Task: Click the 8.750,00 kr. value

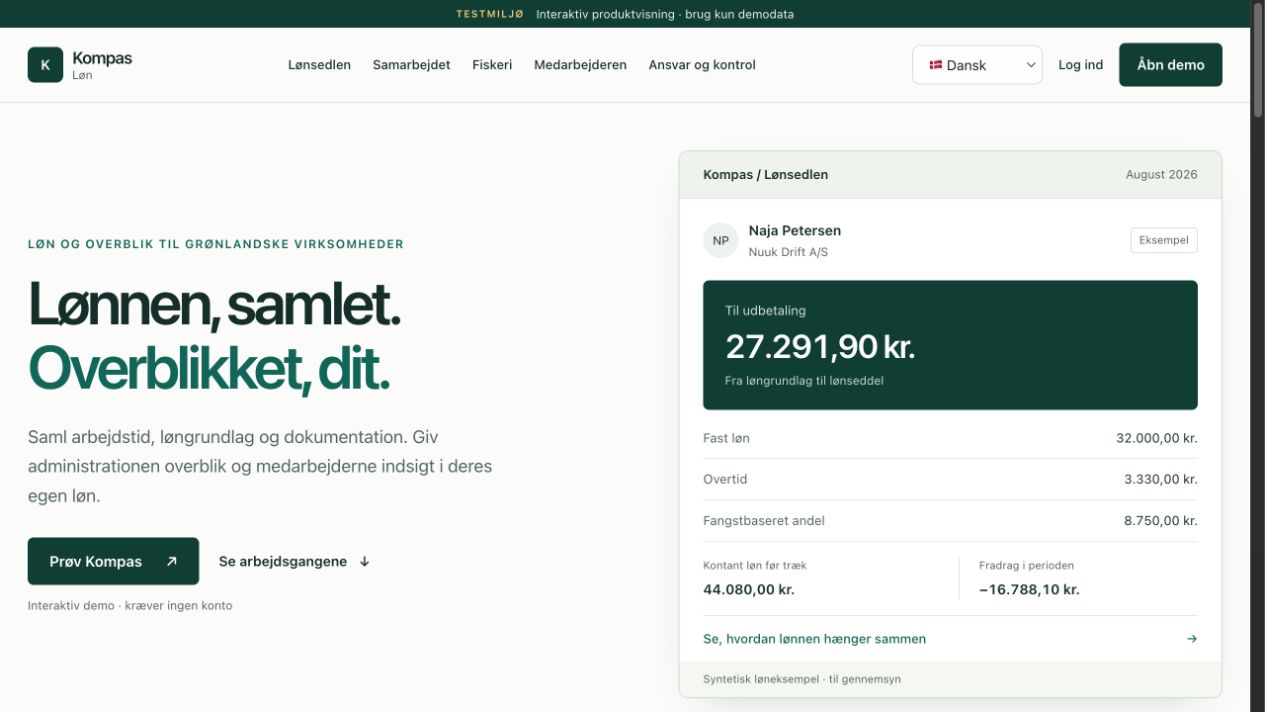Action: tap(1160, 521)
